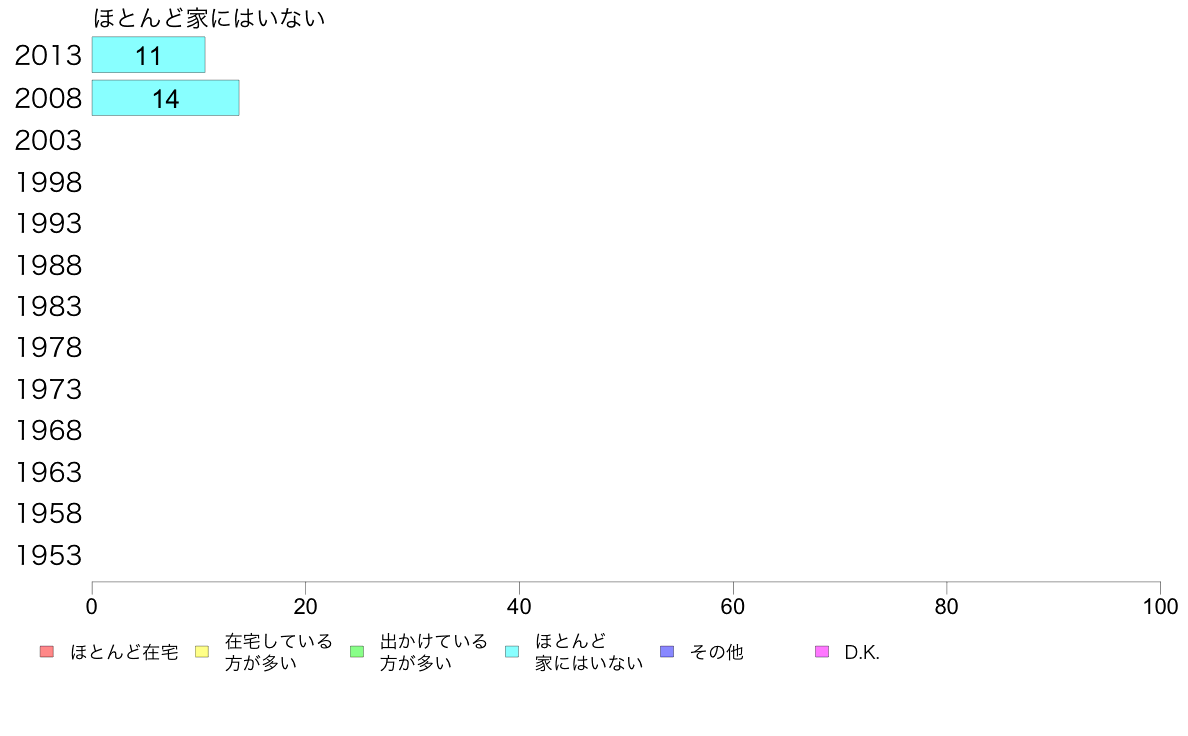Click the red ほとんど在宅 legend swatch

(47, 652)
